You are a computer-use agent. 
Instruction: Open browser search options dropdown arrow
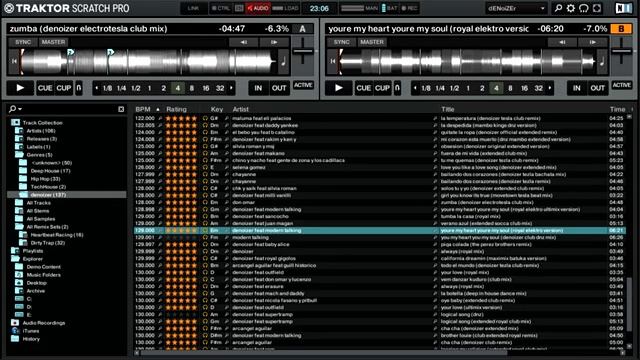click(x=20, y=109)
